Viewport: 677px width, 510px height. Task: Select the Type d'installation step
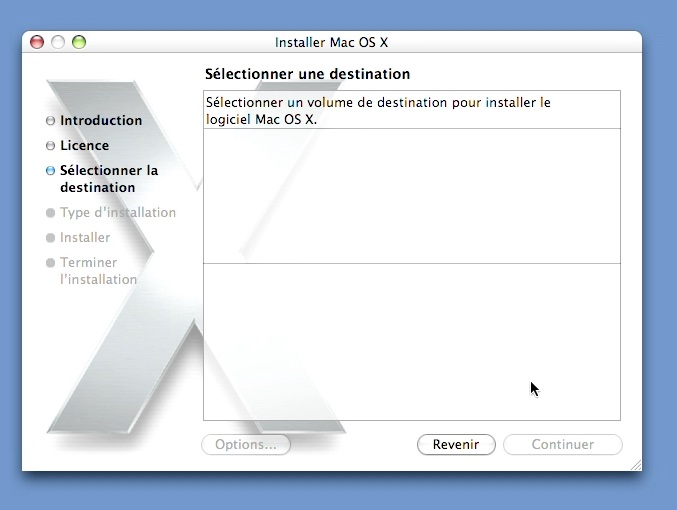click(118, 212)
